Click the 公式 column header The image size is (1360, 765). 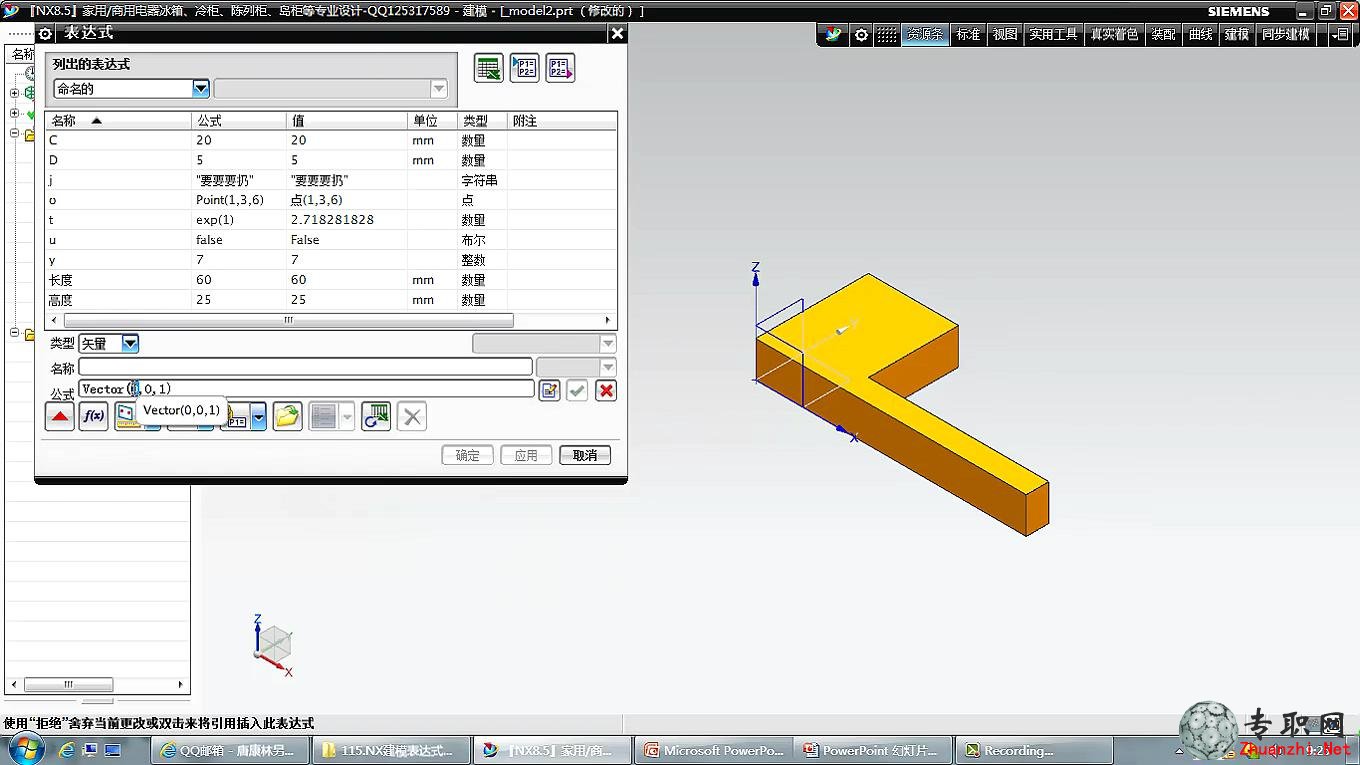point(239,121)
